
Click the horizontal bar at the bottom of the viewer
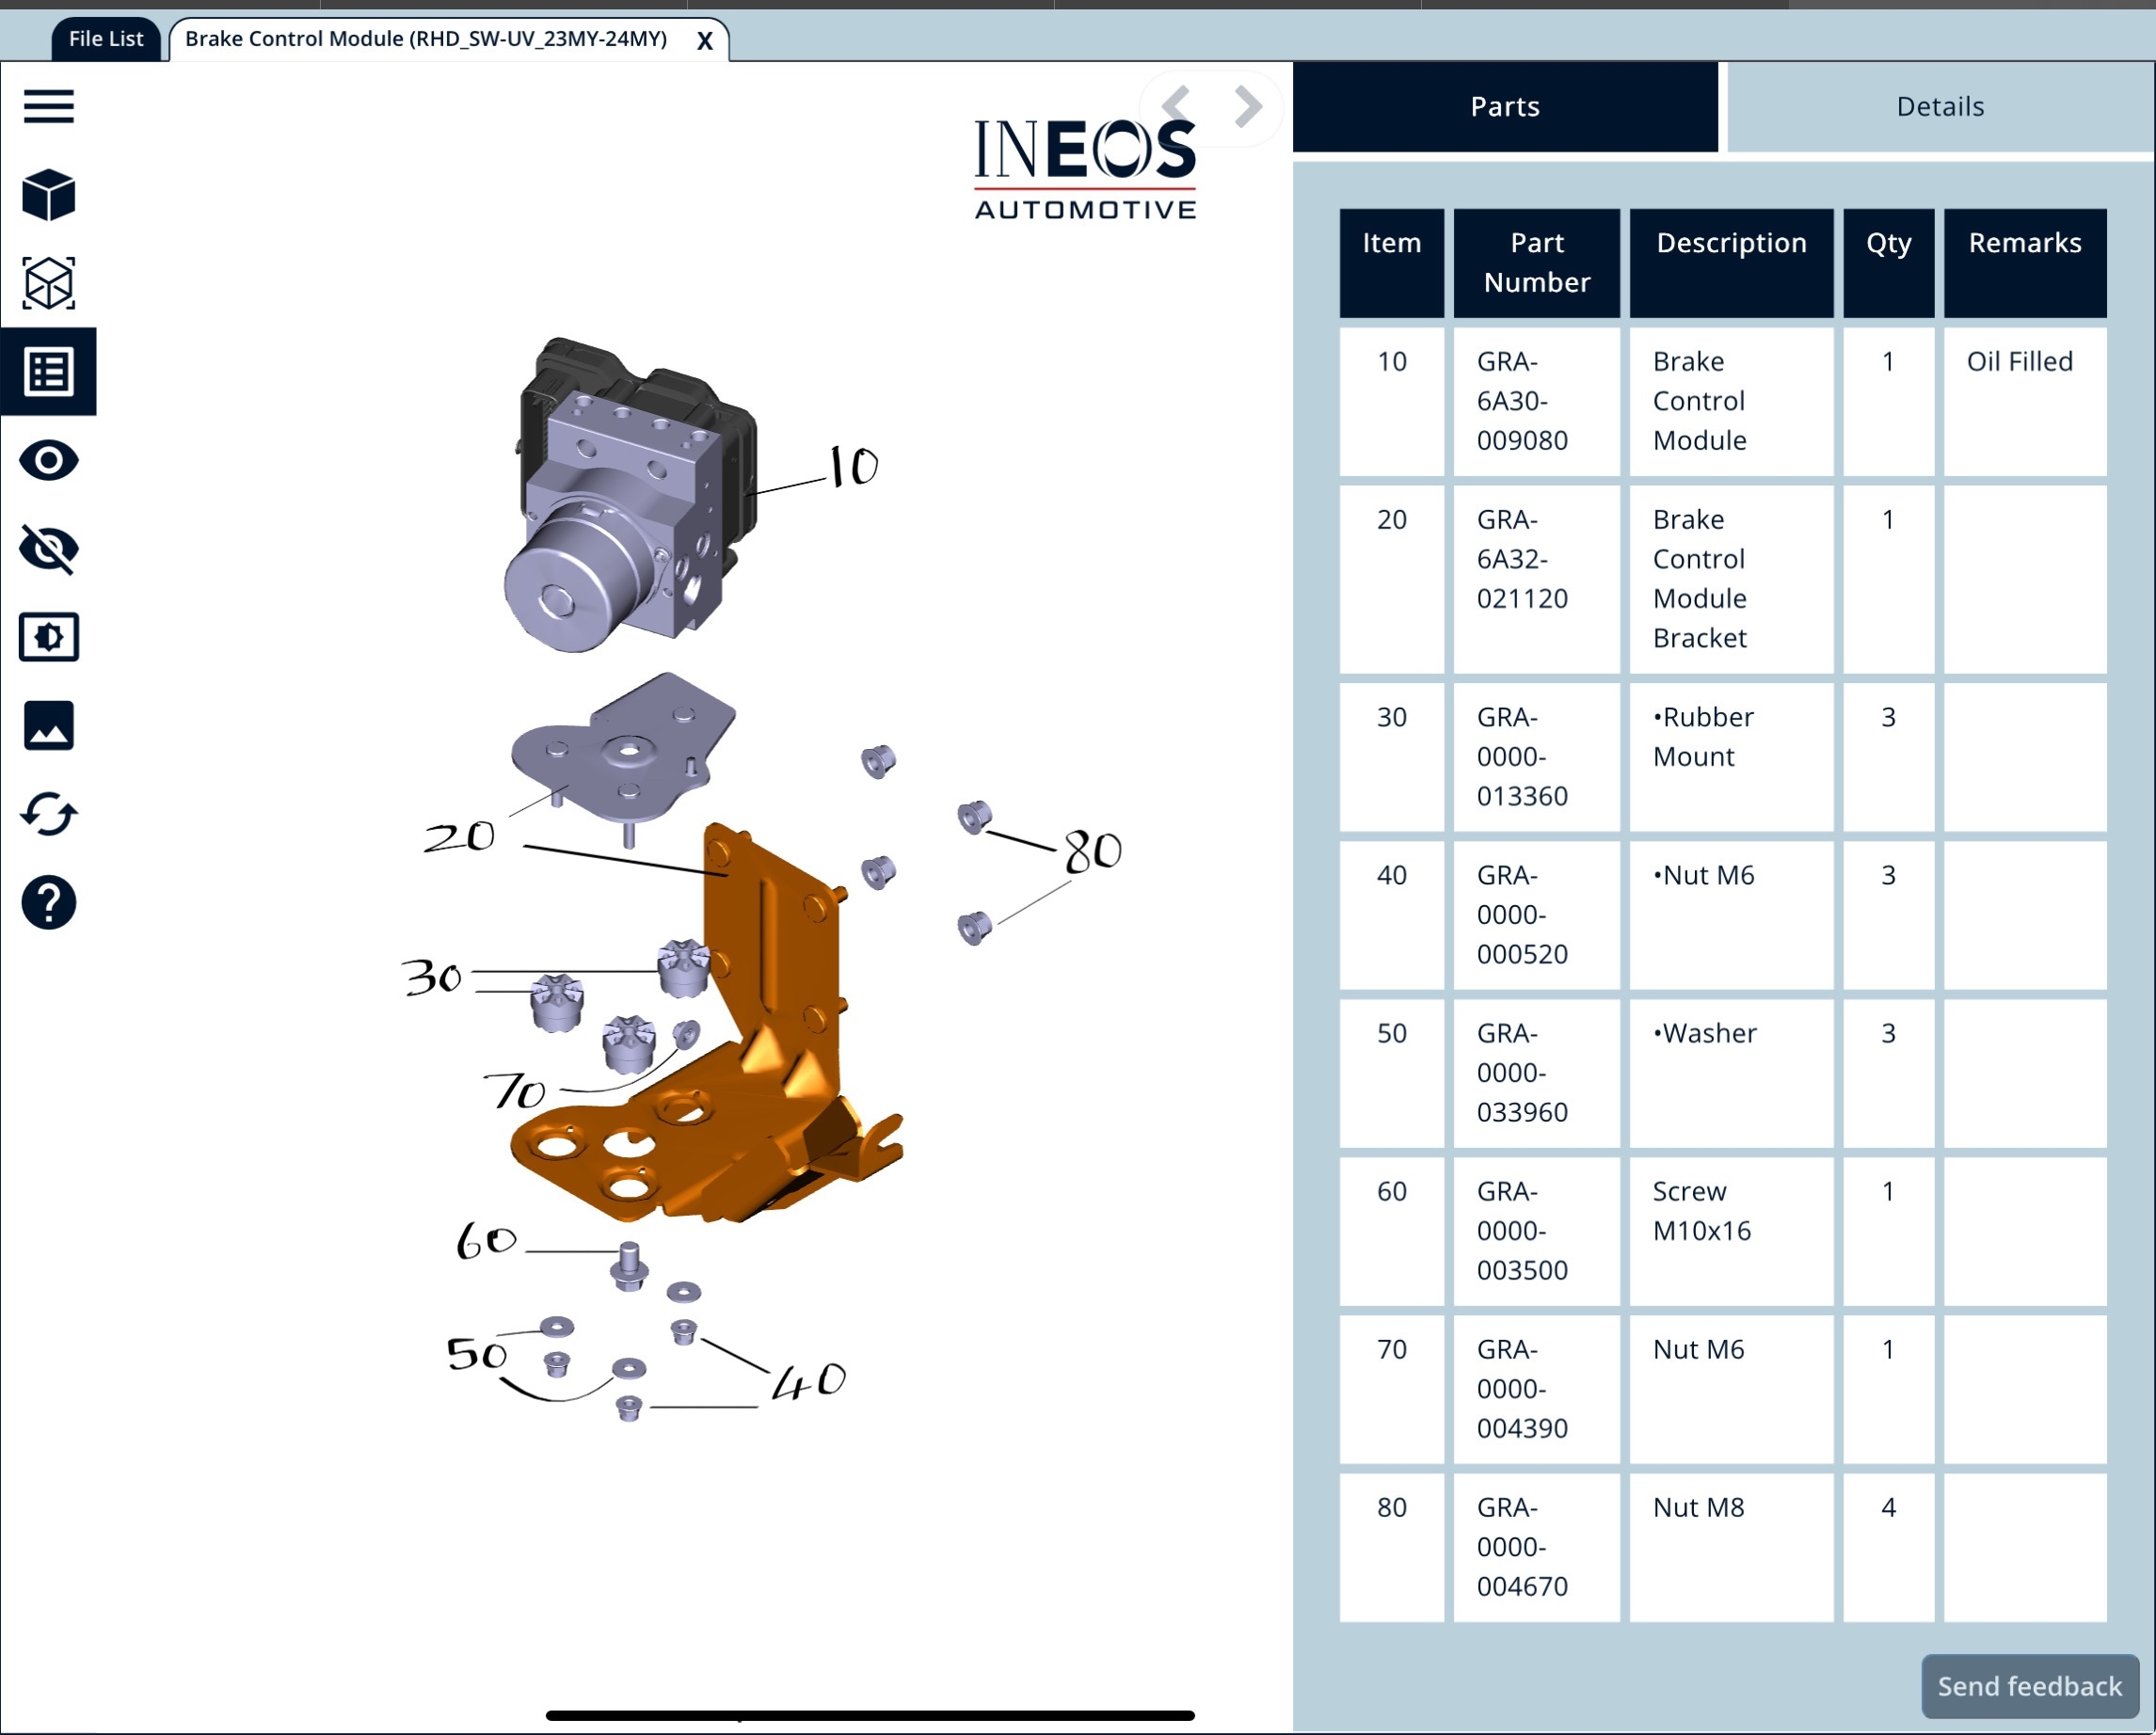point(869,1715)
